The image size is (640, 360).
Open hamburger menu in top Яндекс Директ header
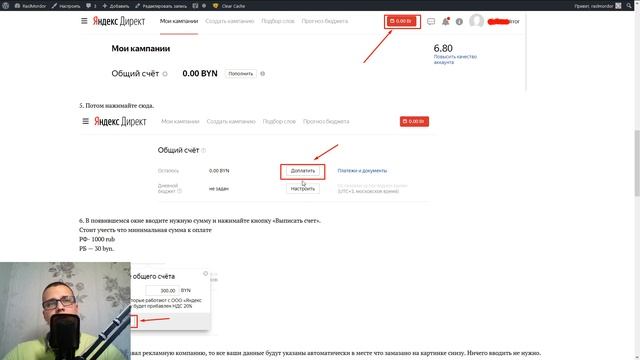(84, 21)
